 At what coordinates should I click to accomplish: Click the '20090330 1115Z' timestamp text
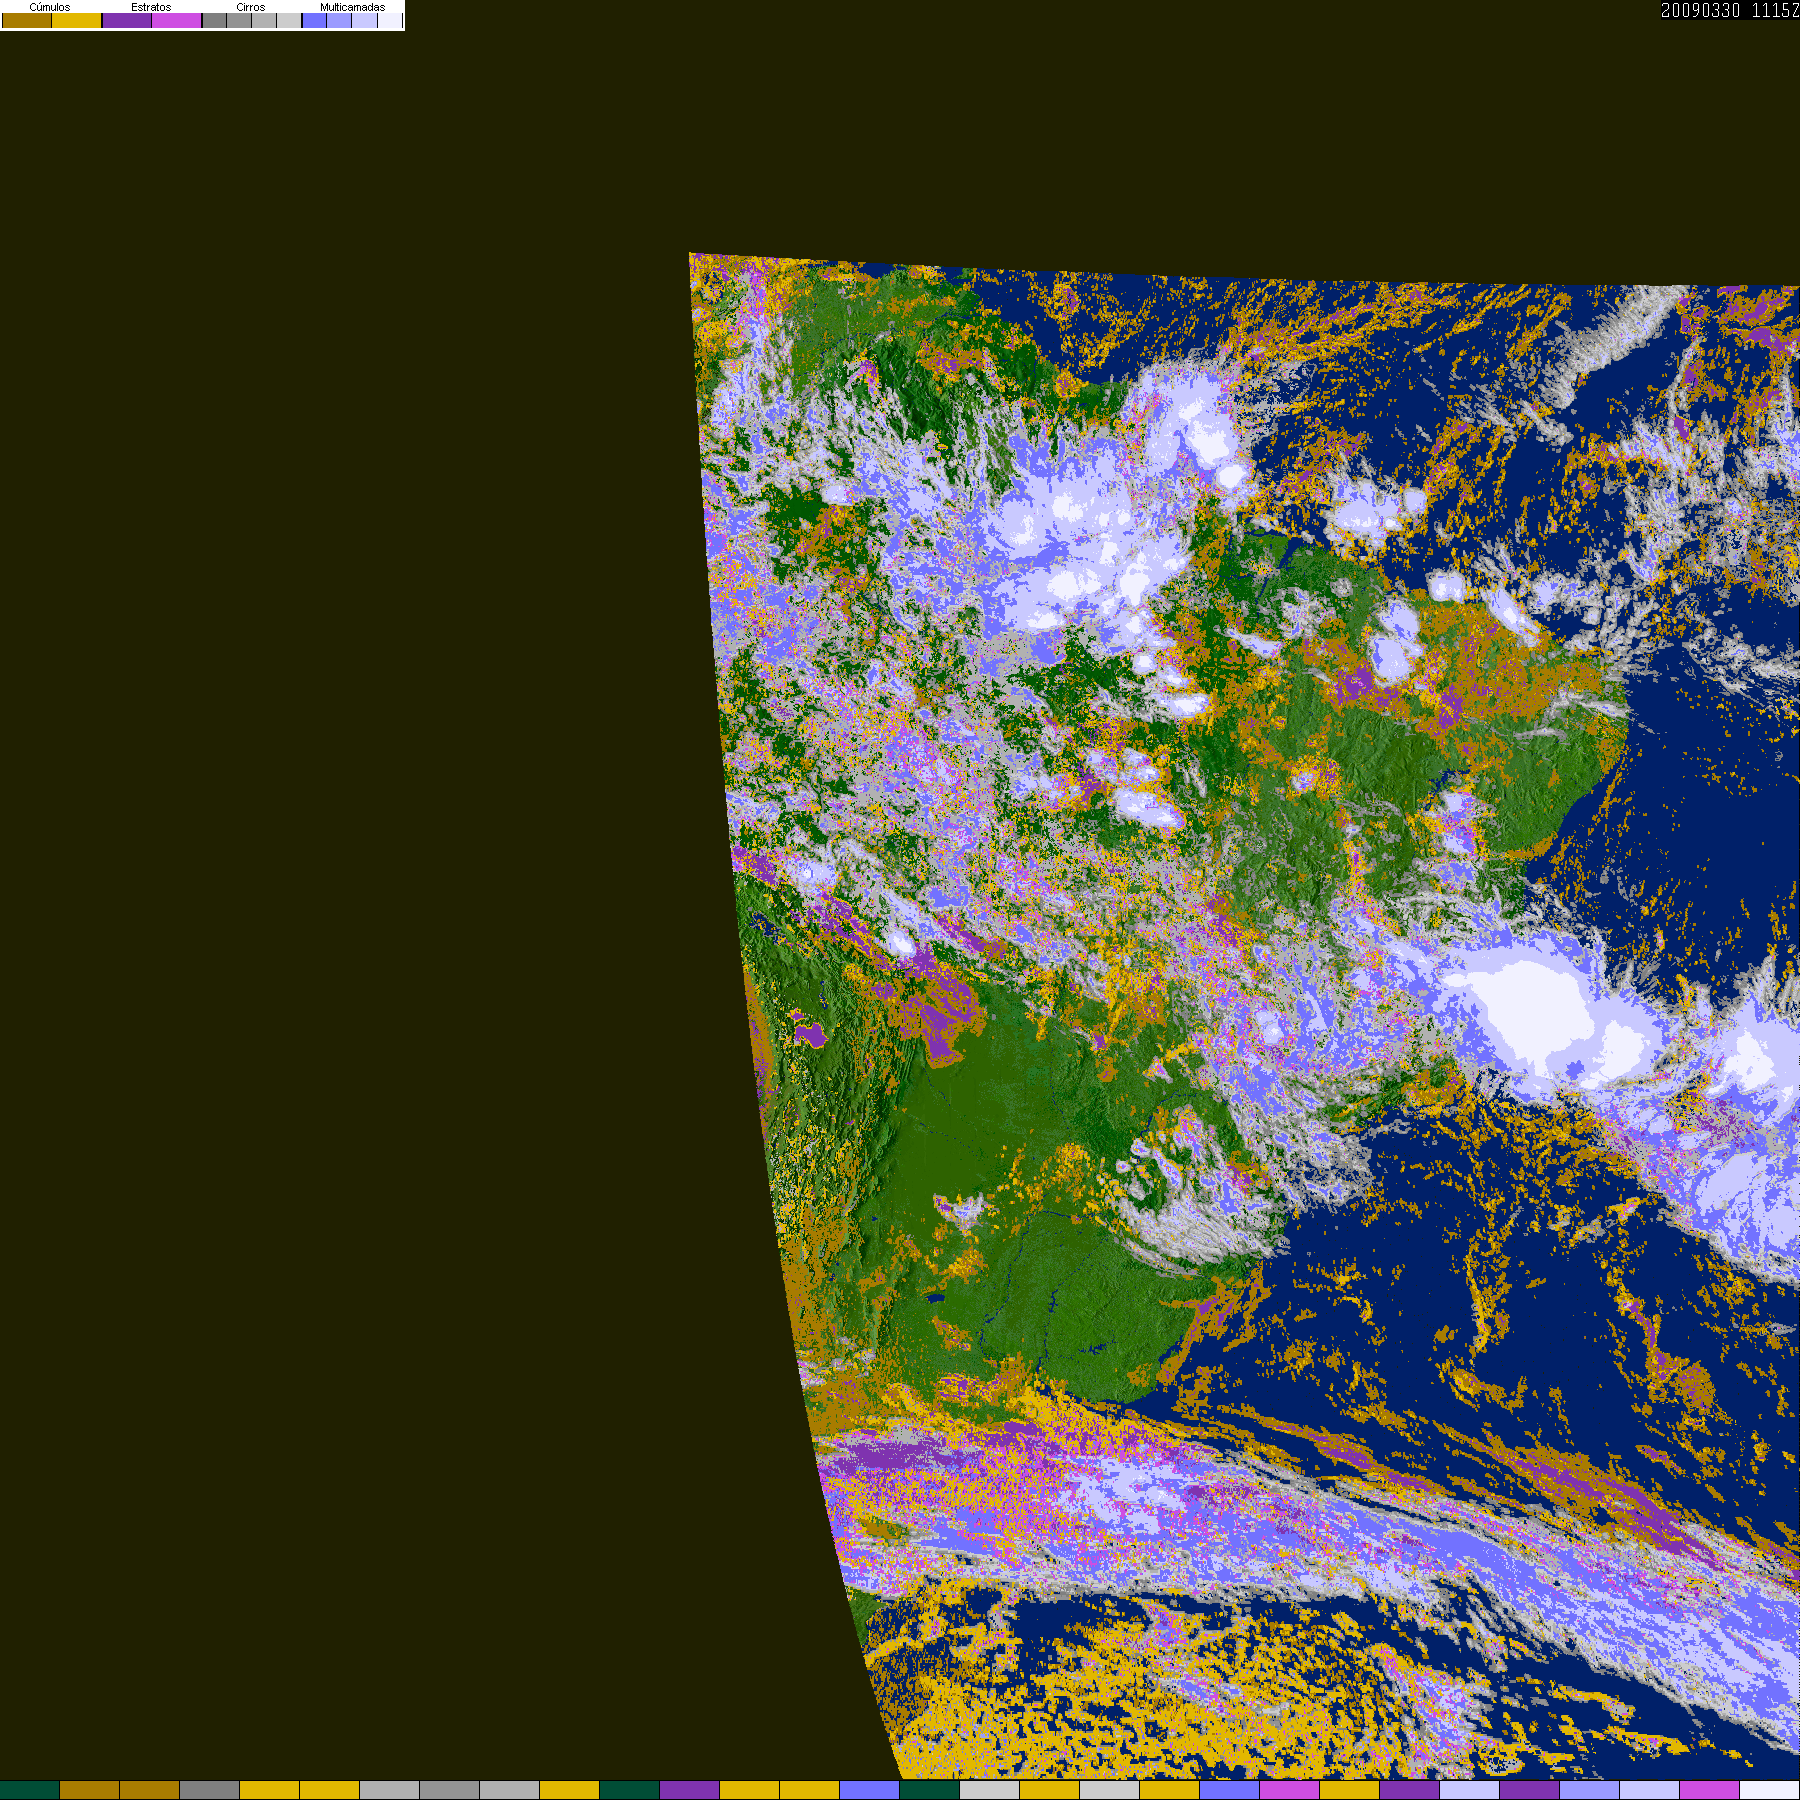click(1730, 10)
